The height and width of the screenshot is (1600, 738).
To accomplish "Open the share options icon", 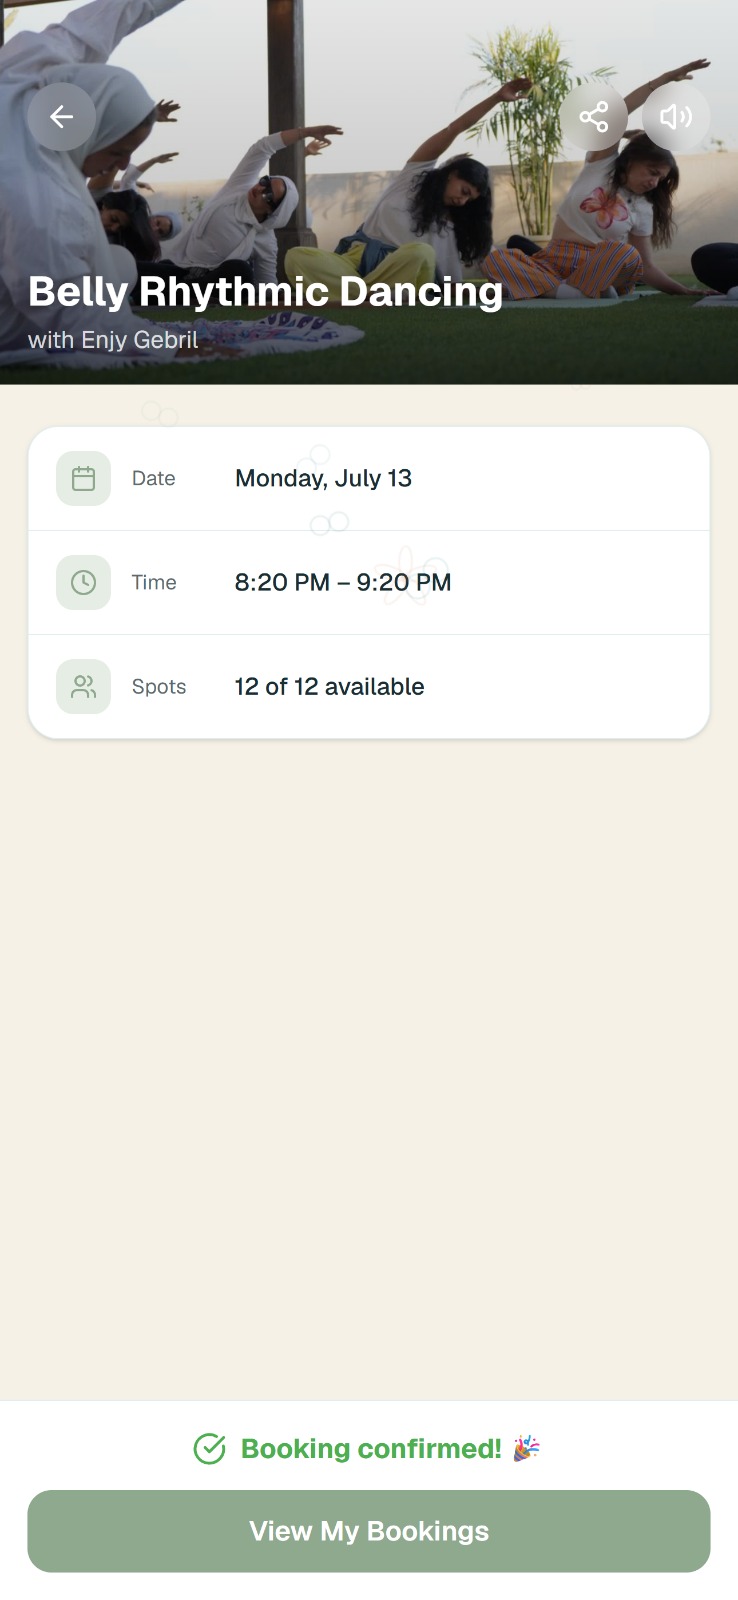I will point(594,117).
